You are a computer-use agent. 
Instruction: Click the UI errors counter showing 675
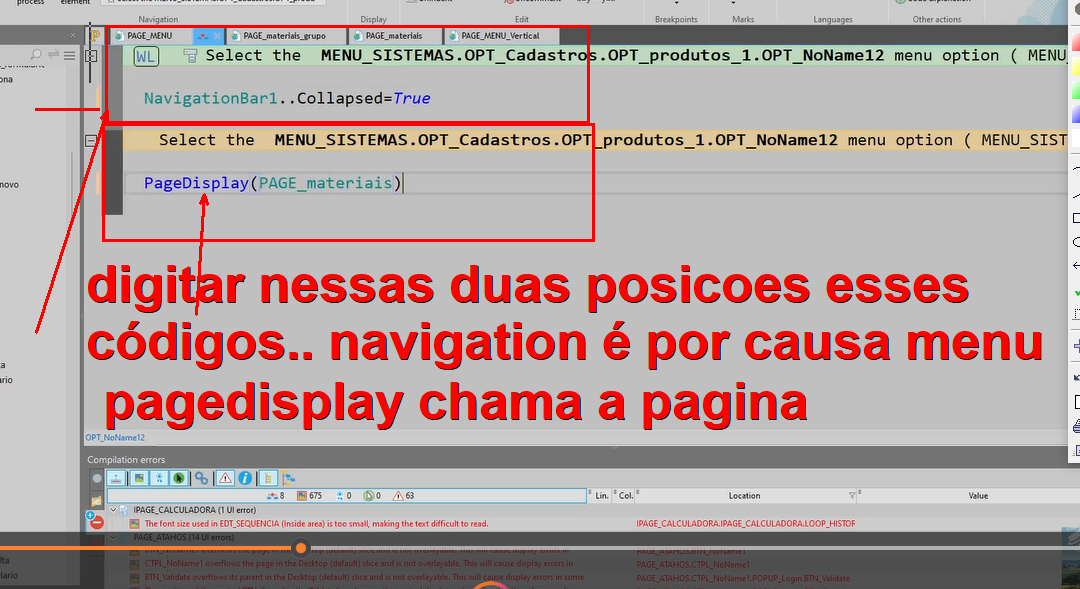pyautogui.click(x=310, y=496)
